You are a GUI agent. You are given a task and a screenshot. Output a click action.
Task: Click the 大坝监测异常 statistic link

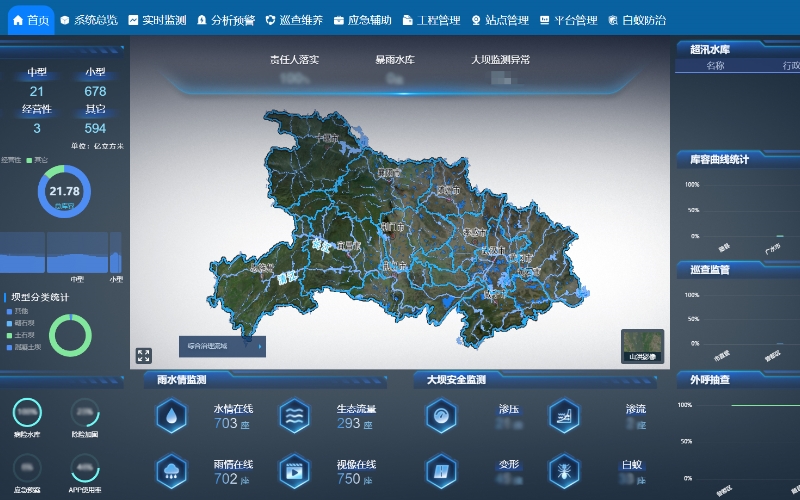[x=500, y=60]
